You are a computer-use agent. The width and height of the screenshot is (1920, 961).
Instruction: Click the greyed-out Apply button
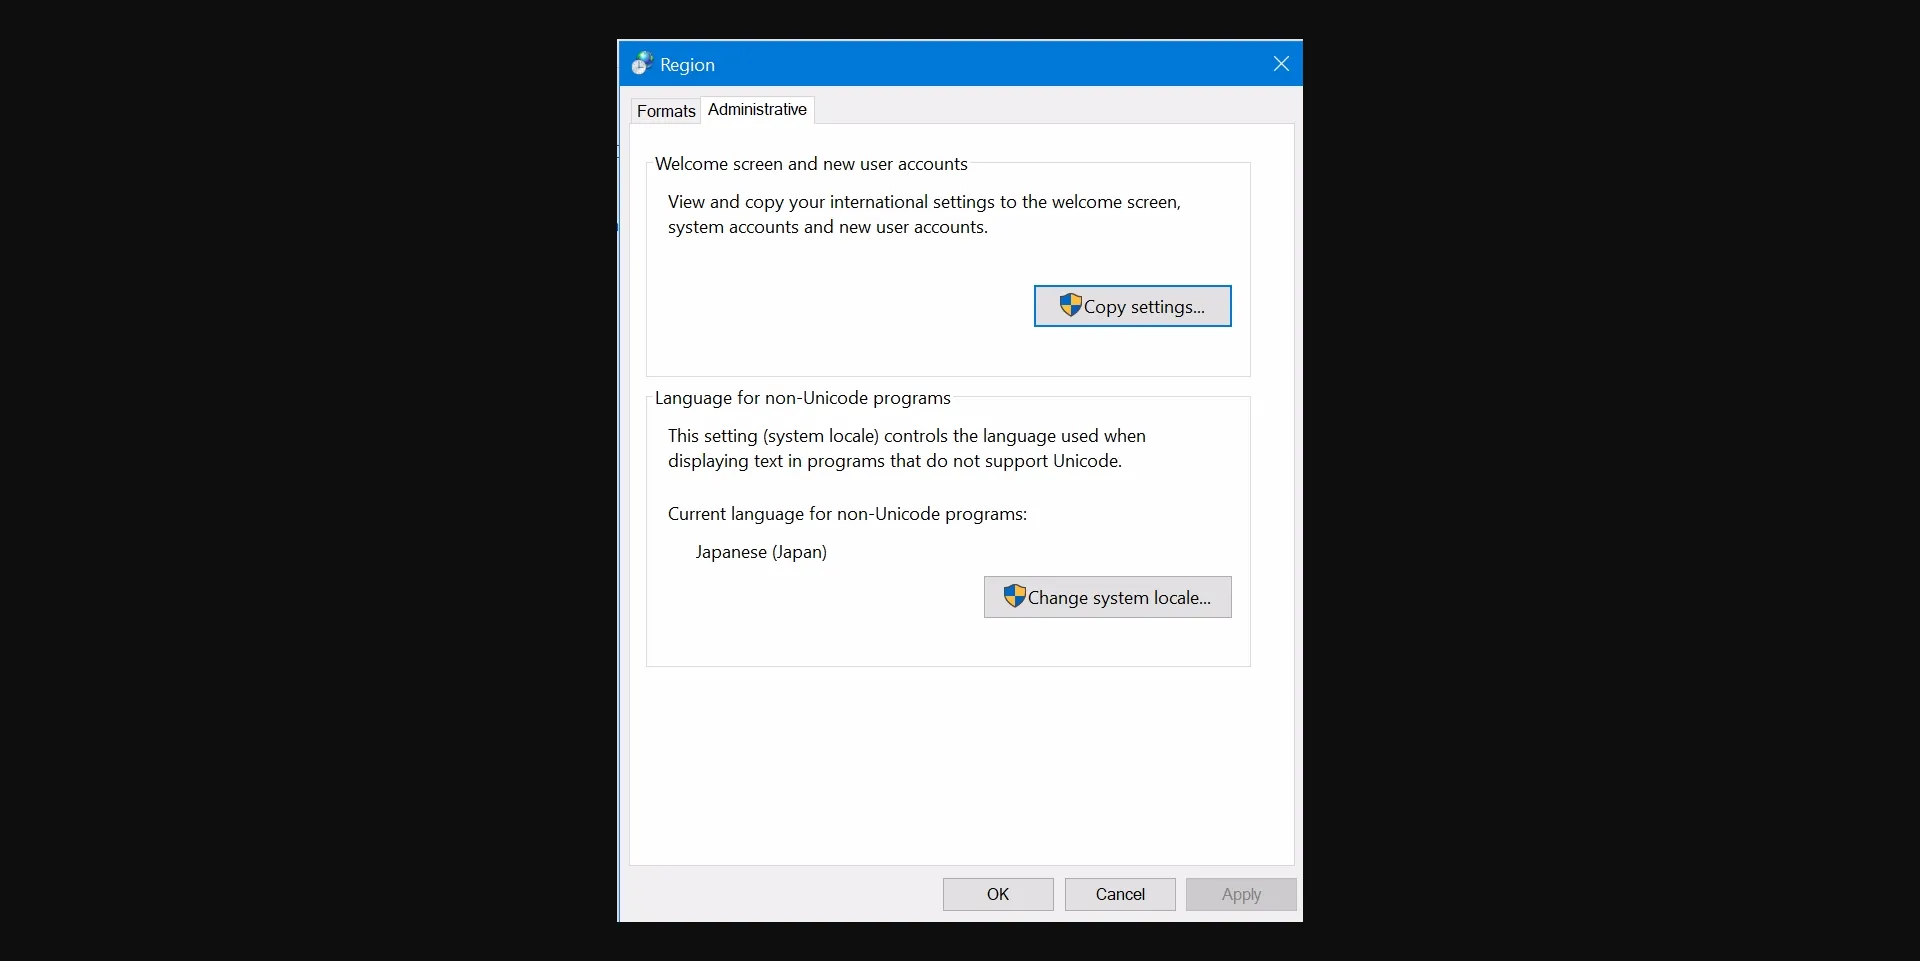[1240, 894]
